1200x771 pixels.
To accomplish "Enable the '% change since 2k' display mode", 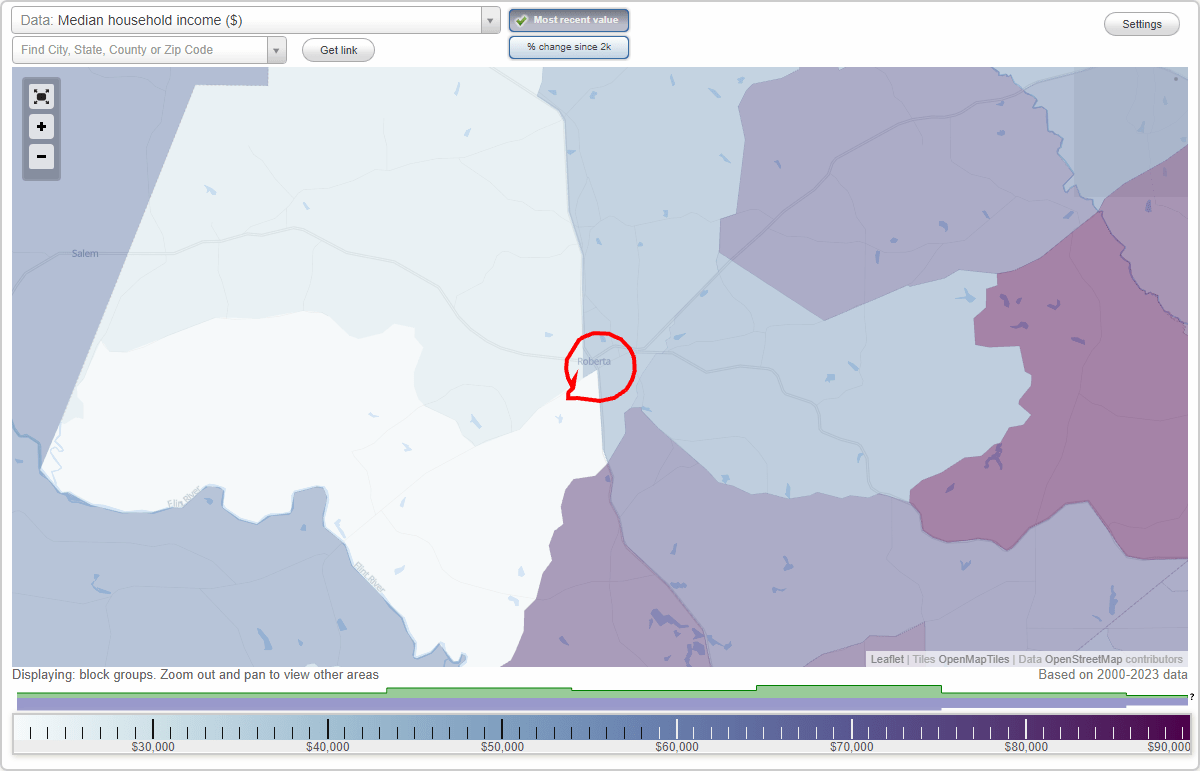I will point(568,46).
